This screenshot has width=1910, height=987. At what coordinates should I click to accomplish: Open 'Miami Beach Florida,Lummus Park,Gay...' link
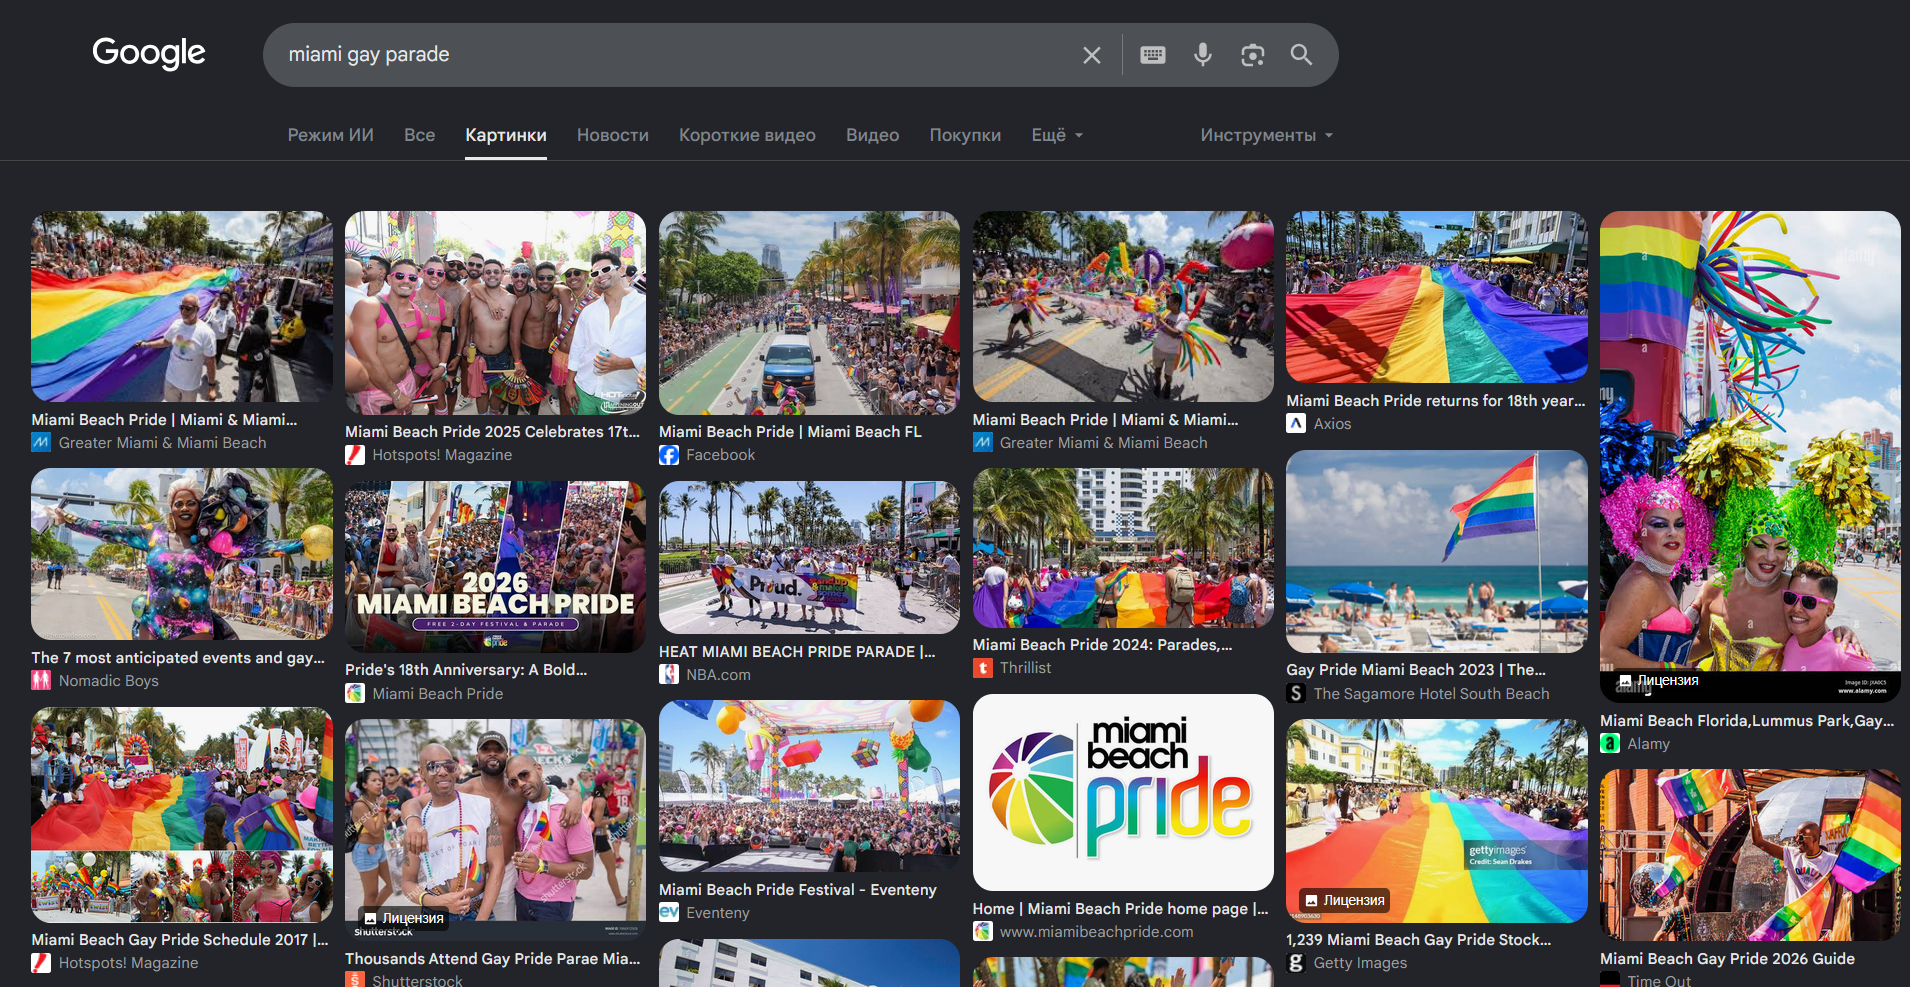point(1747,720)
